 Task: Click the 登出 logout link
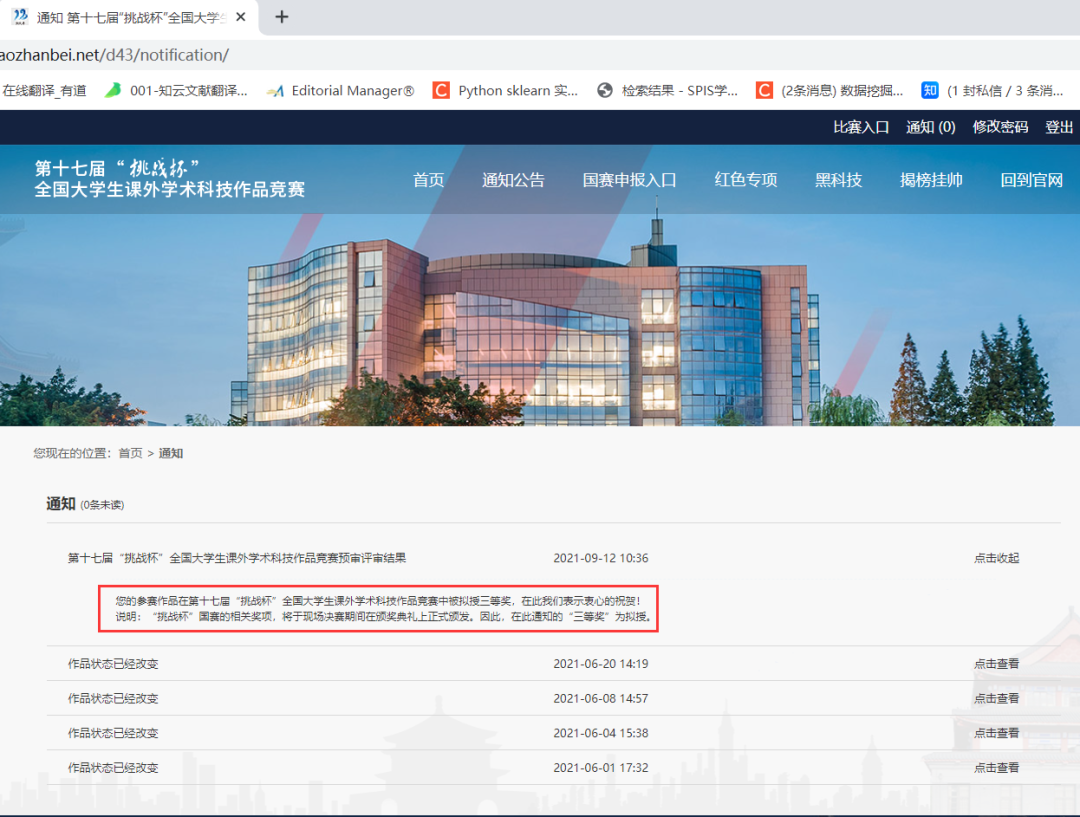1059,127
